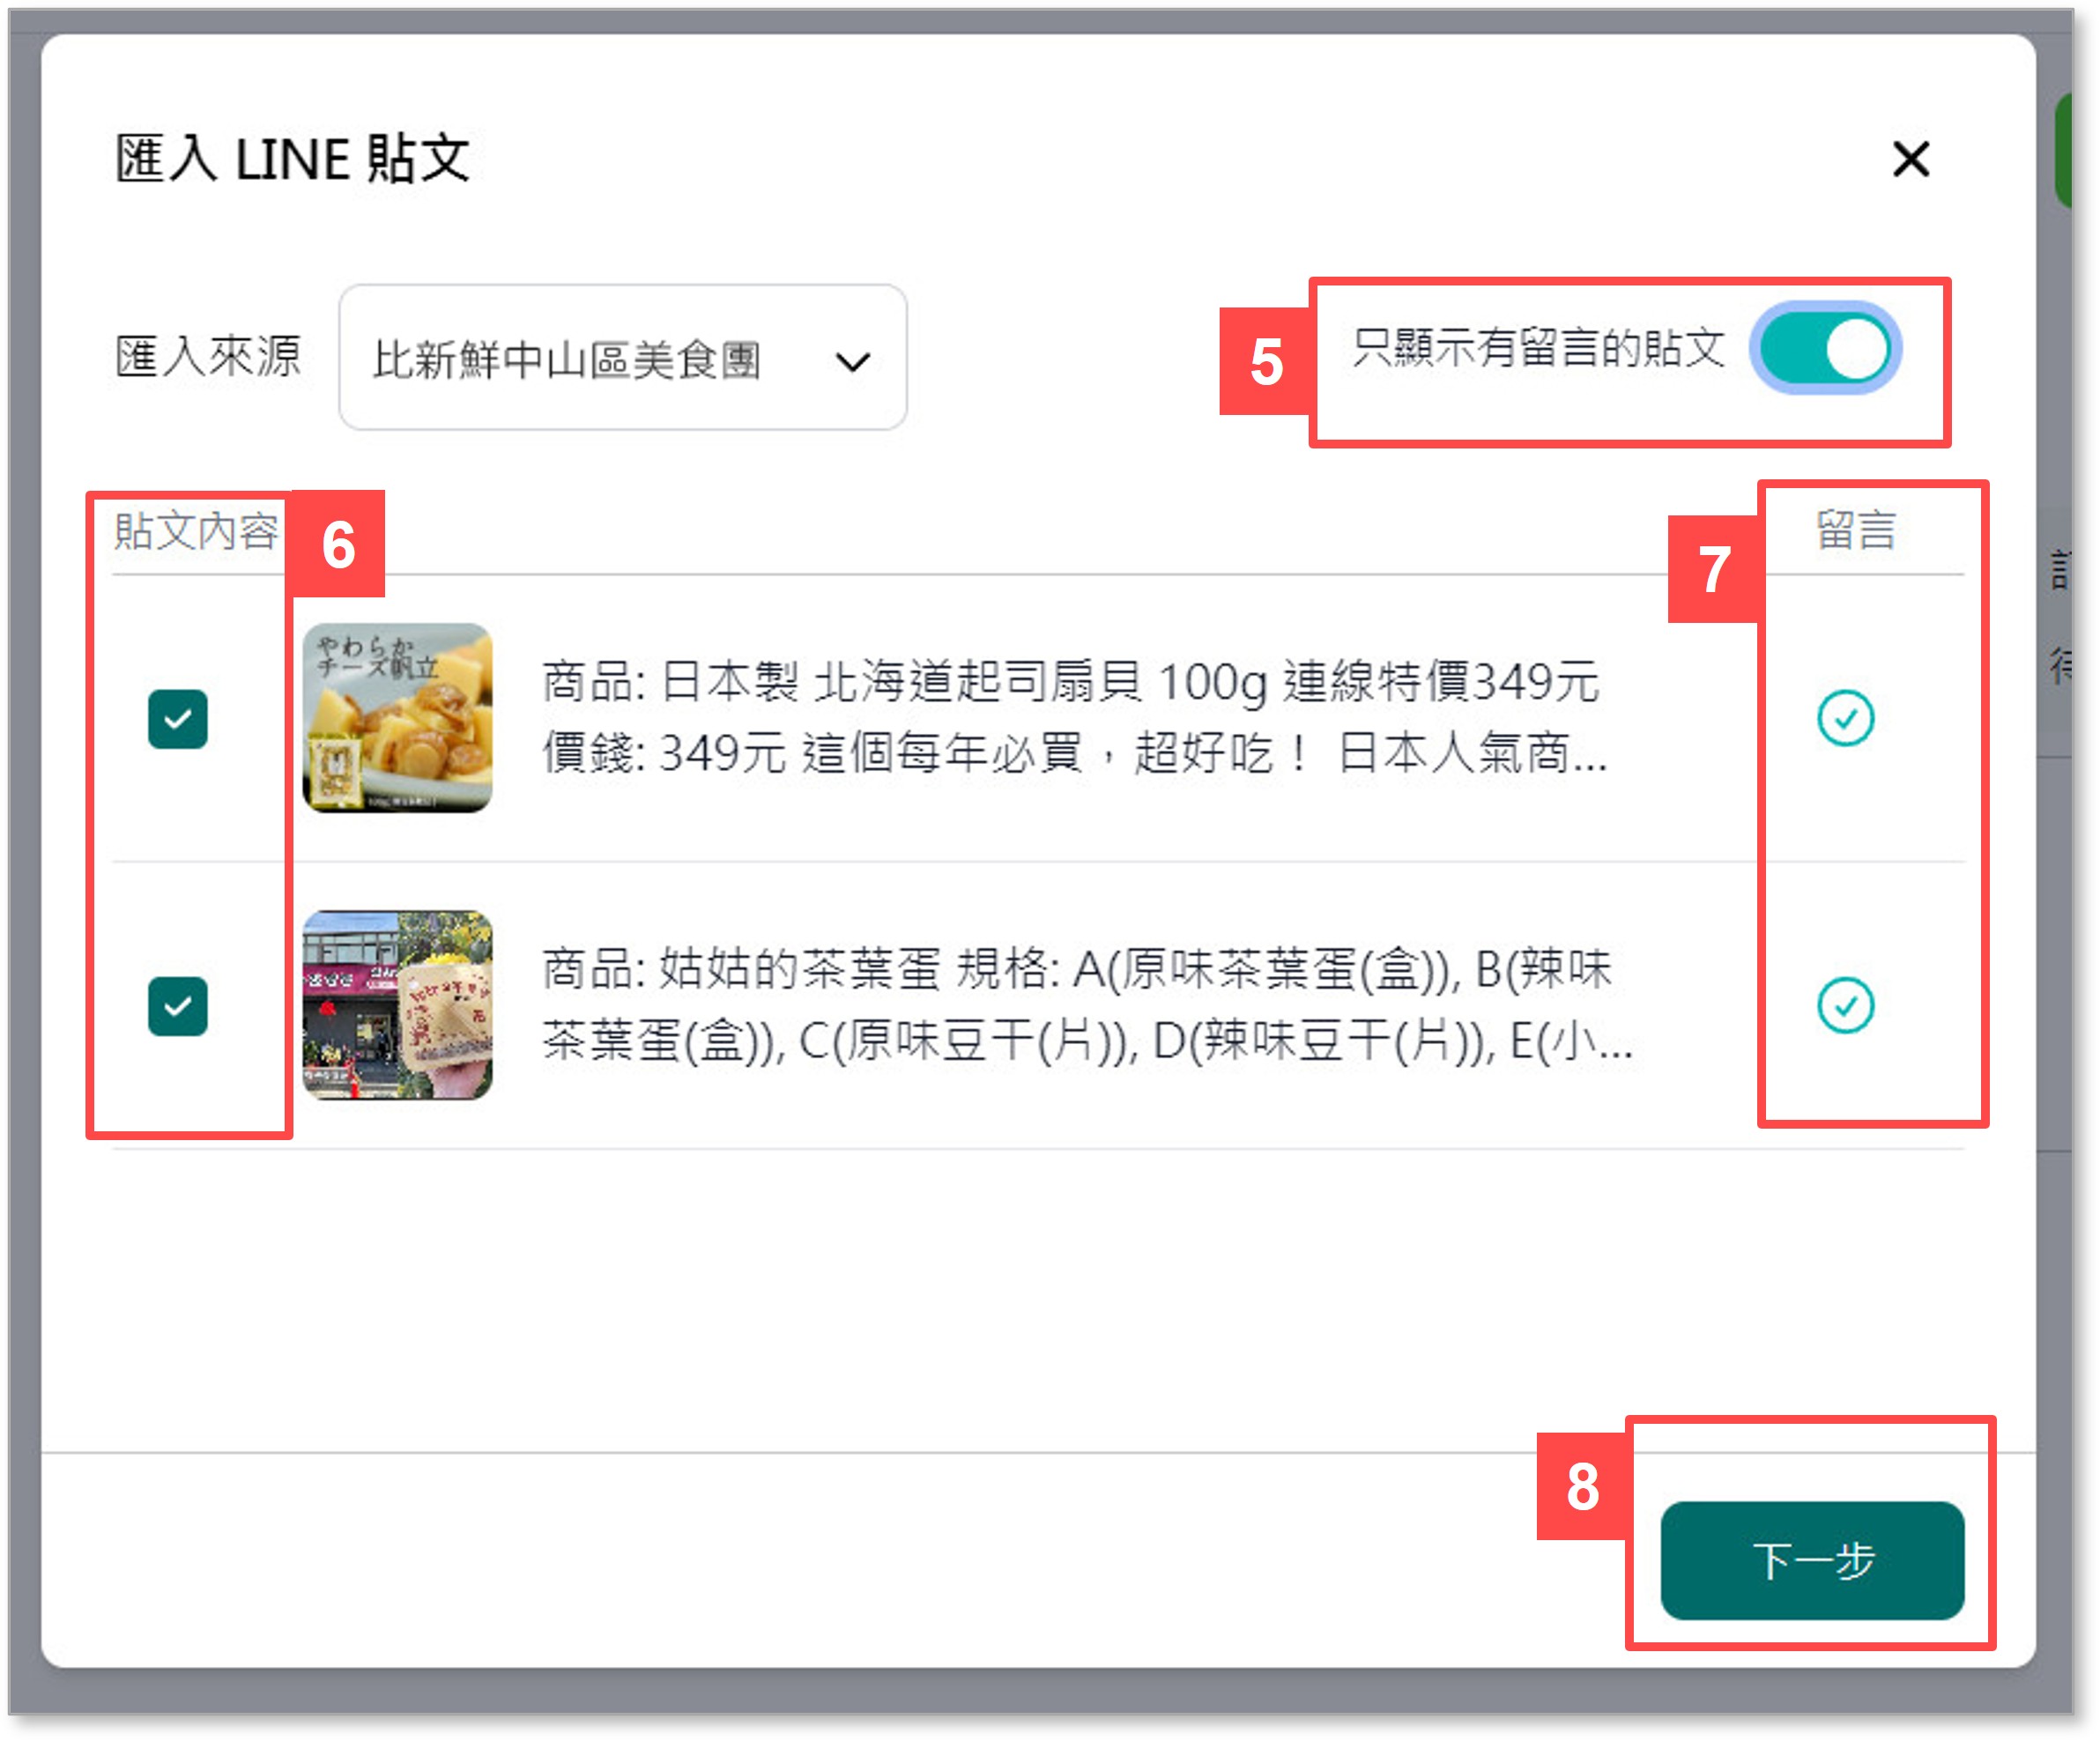Click the 匯入來源 label

[x=208, y=357]
